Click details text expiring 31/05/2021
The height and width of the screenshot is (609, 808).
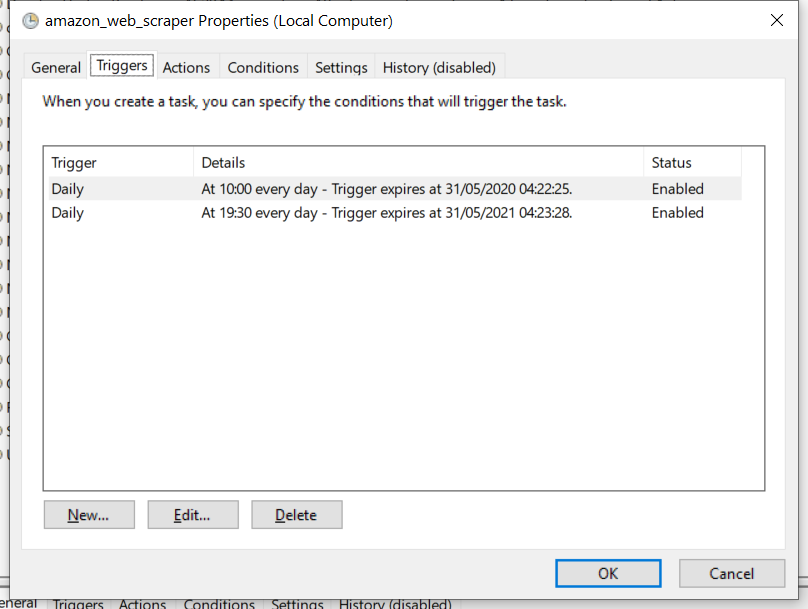pyautogui.click(x=386, y=213)
